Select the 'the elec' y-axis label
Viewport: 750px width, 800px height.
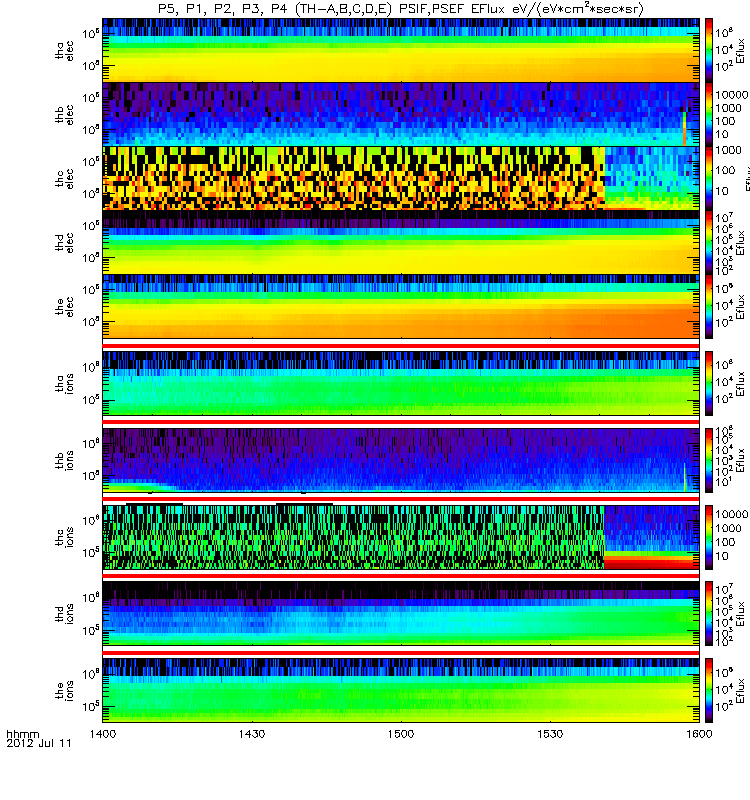pos(64,307)
